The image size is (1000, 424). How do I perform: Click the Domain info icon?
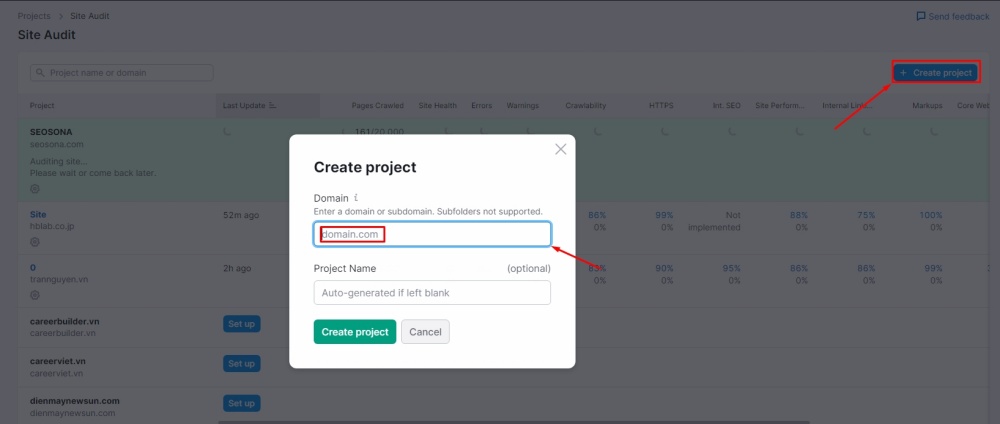click(x=356, y=198)
